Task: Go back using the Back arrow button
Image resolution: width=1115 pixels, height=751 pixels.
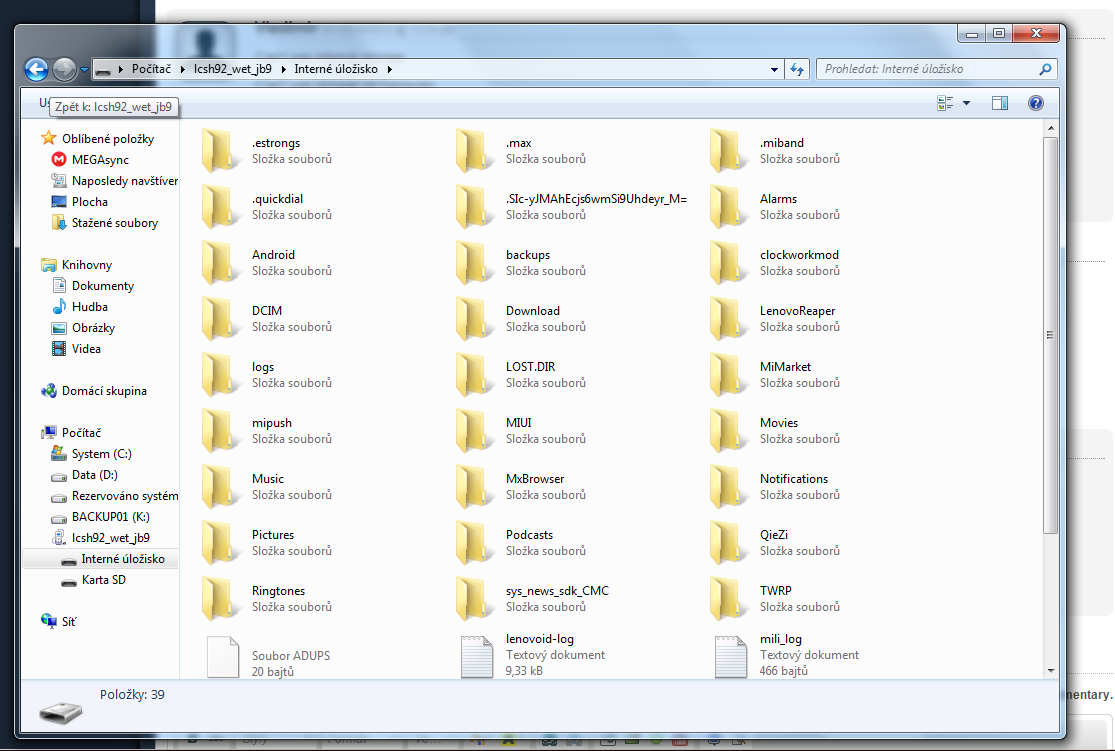Action: point(36,69)
